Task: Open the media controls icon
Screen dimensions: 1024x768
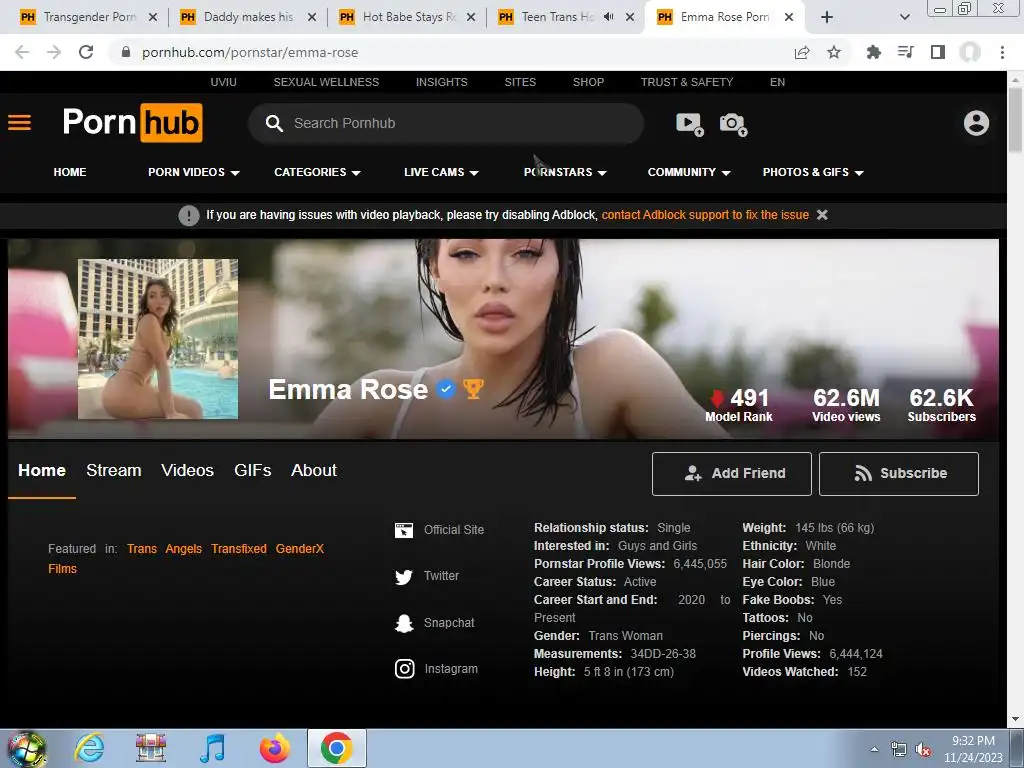Action: (x=906, y=52)
